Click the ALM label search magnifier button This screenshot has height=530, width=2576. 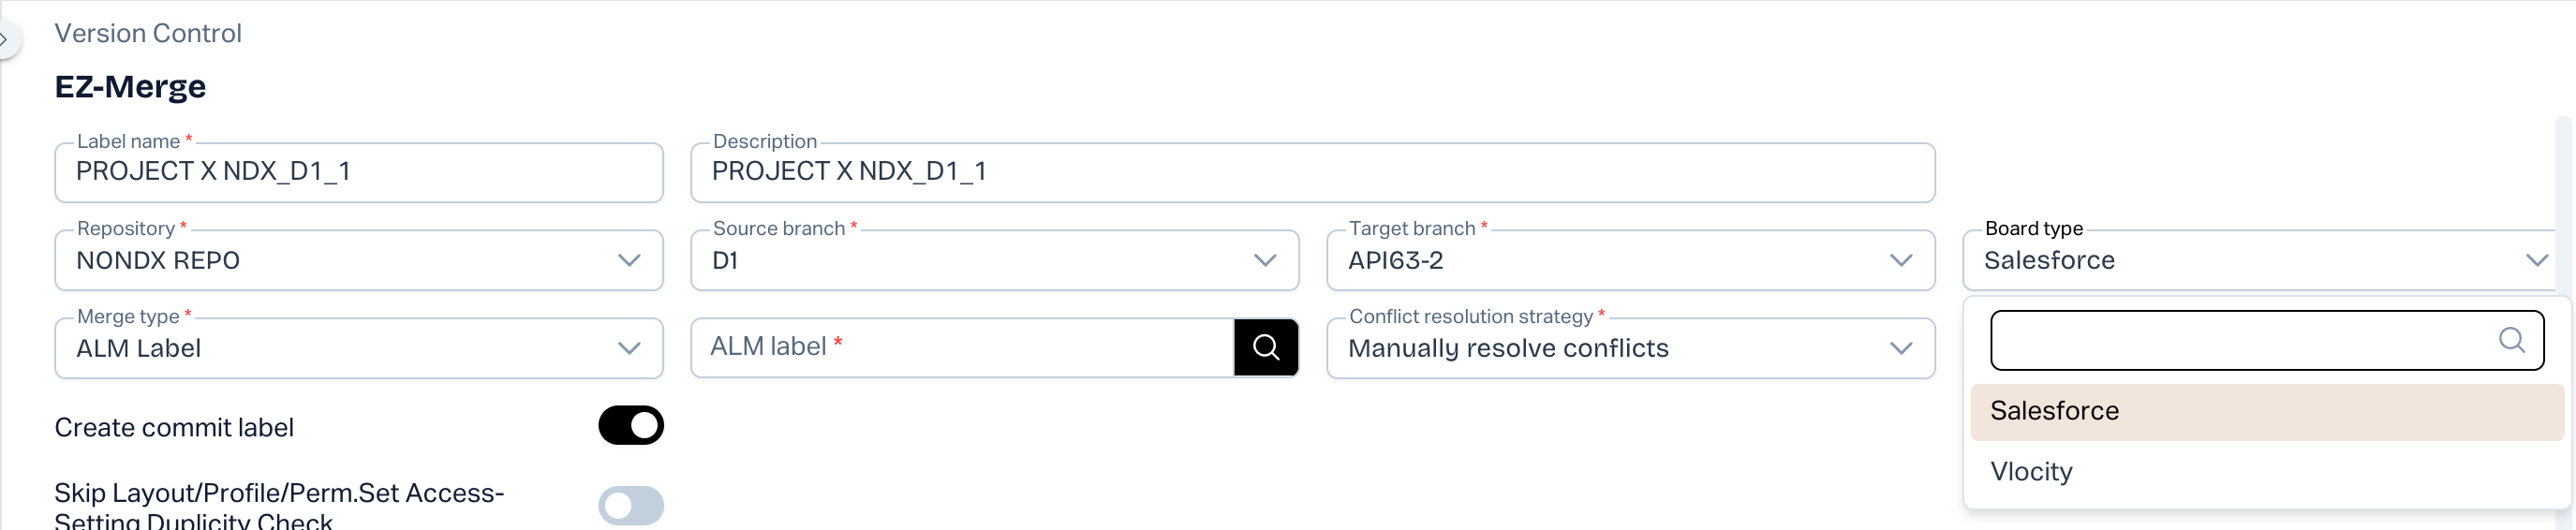click(x=1265, y=347)
